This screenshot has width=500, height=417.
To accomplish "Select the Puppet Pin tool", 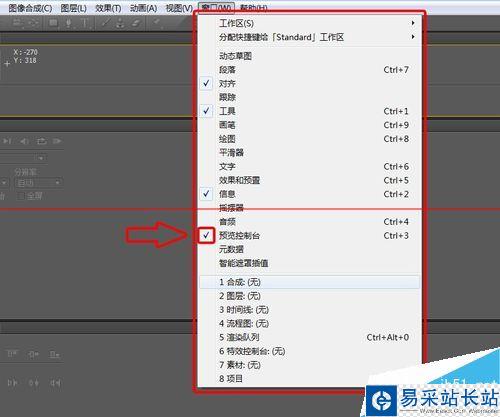I will [x=156, y=22].
